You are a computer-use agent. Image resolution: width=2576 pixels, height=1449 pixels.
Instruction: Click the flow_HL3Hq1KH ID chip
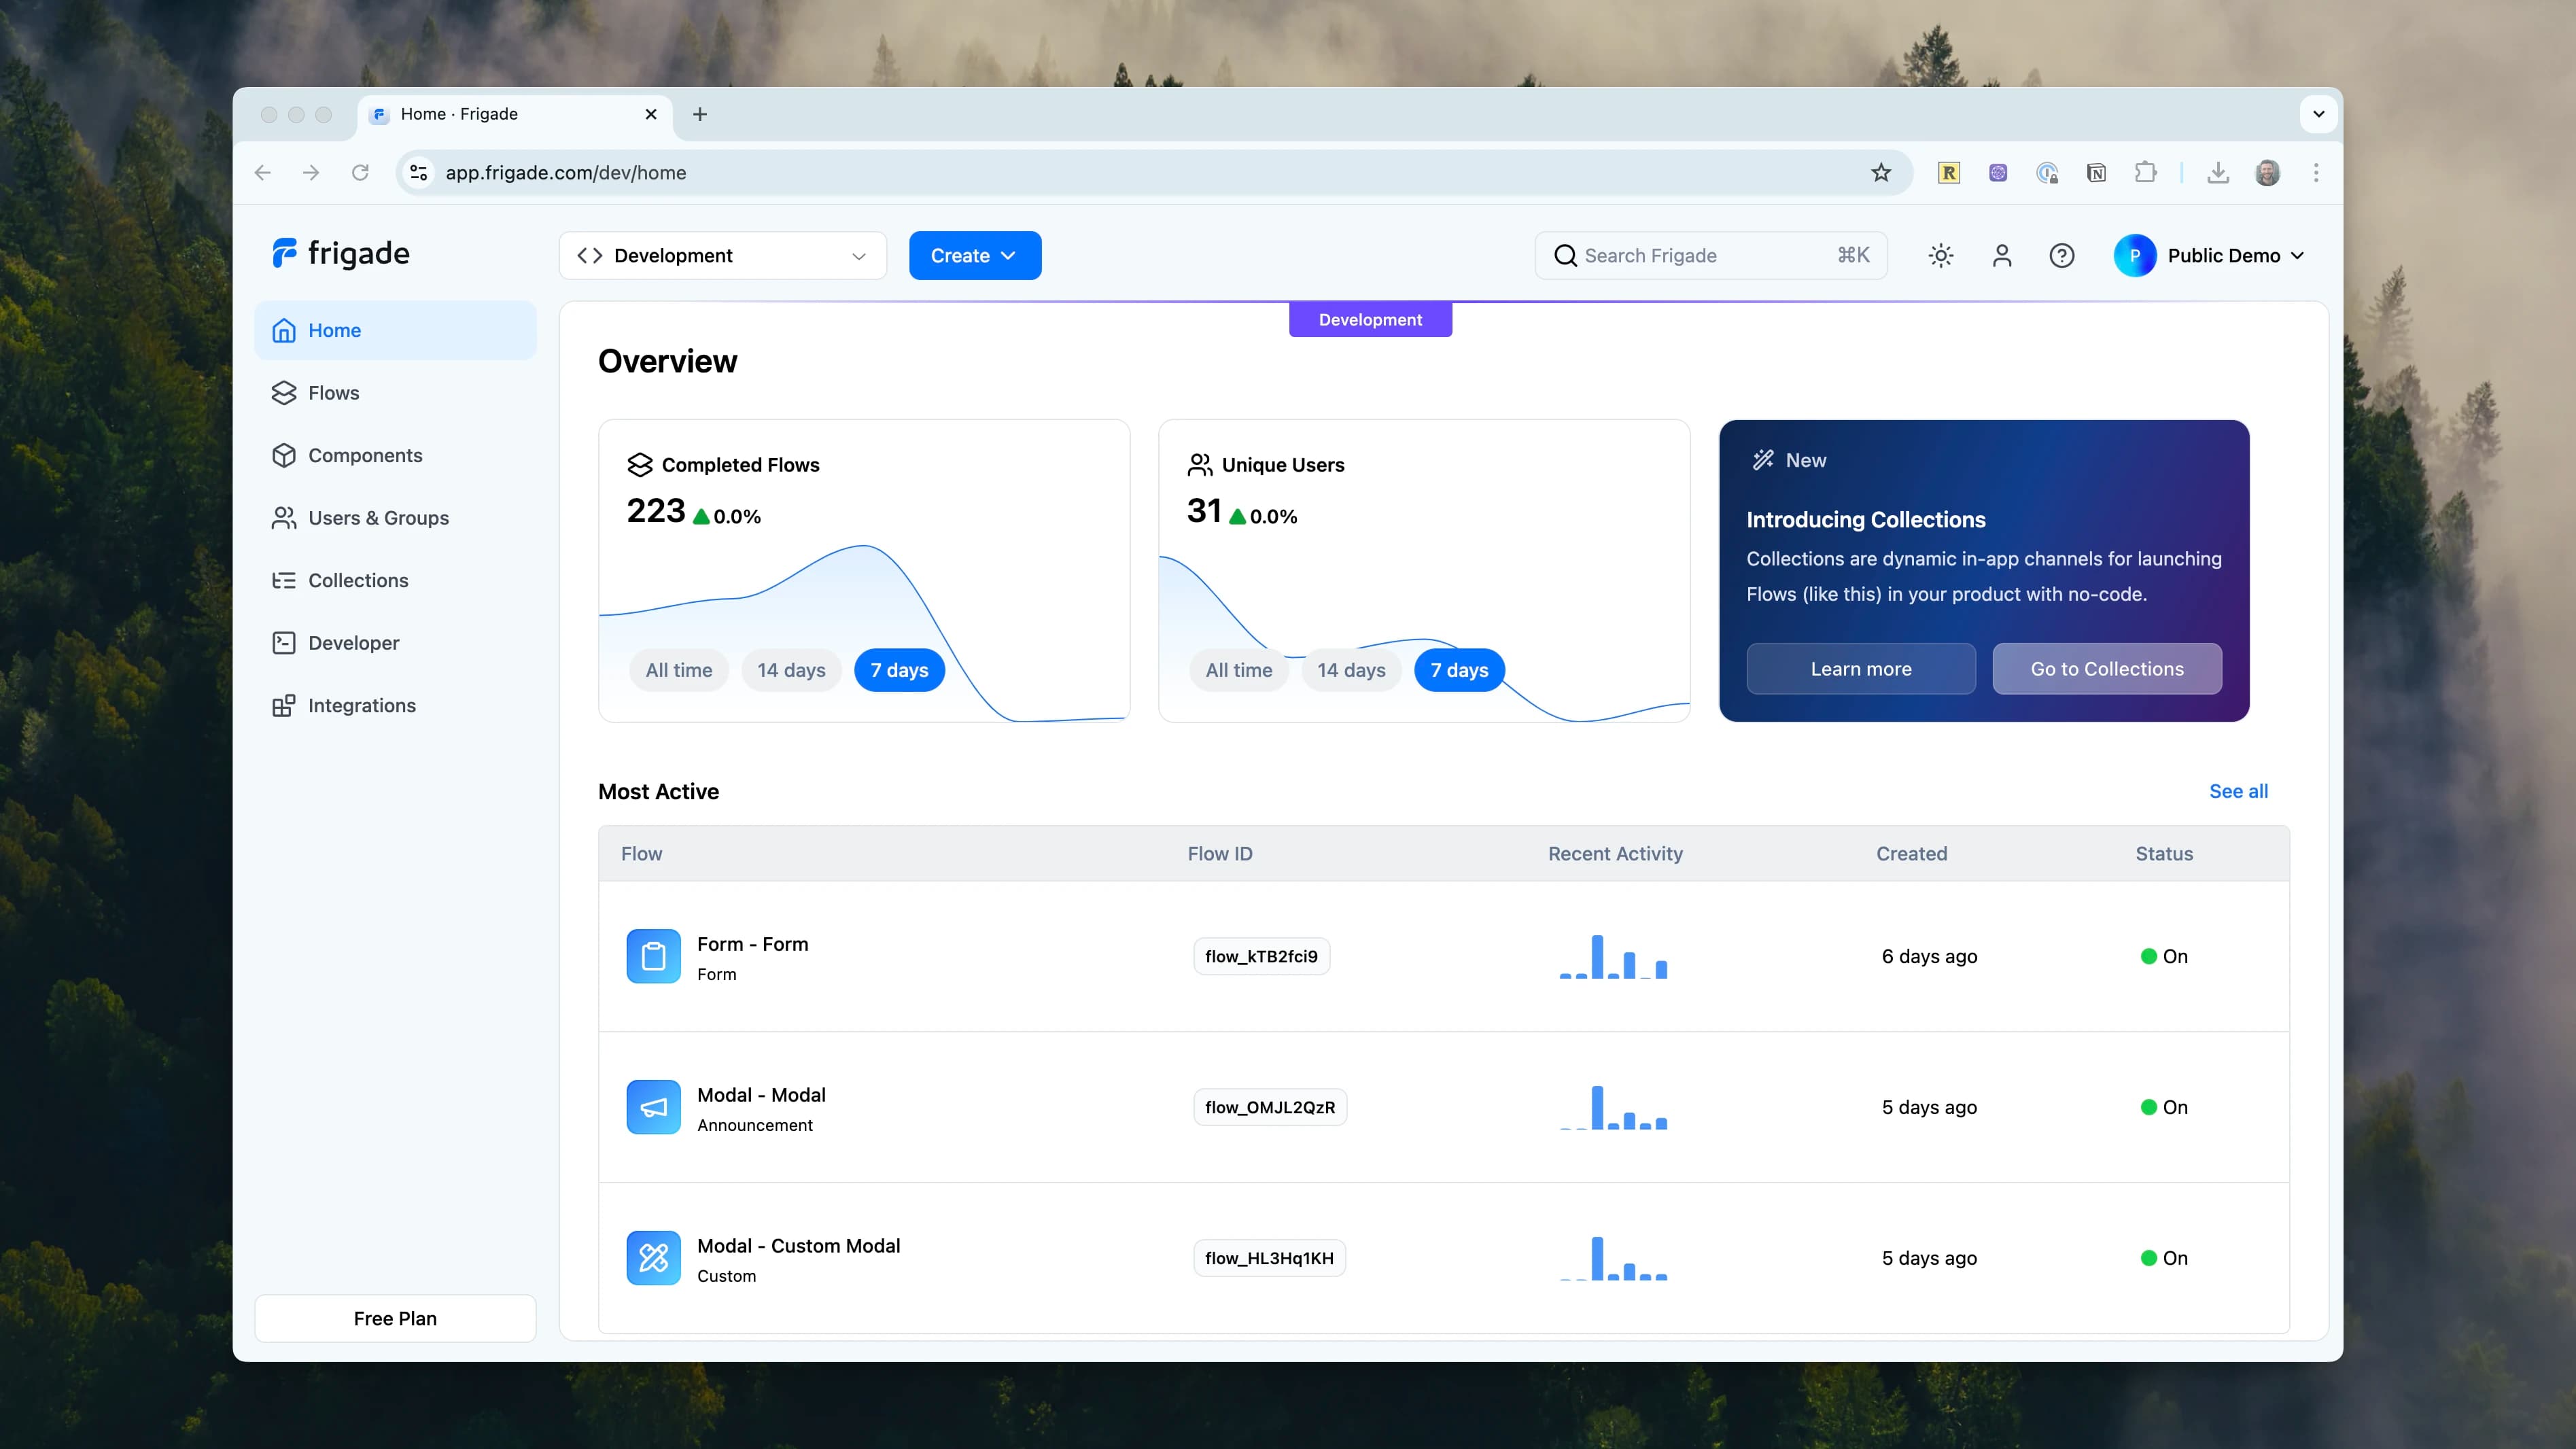pyautogui.click(x=1269, y=1258)
